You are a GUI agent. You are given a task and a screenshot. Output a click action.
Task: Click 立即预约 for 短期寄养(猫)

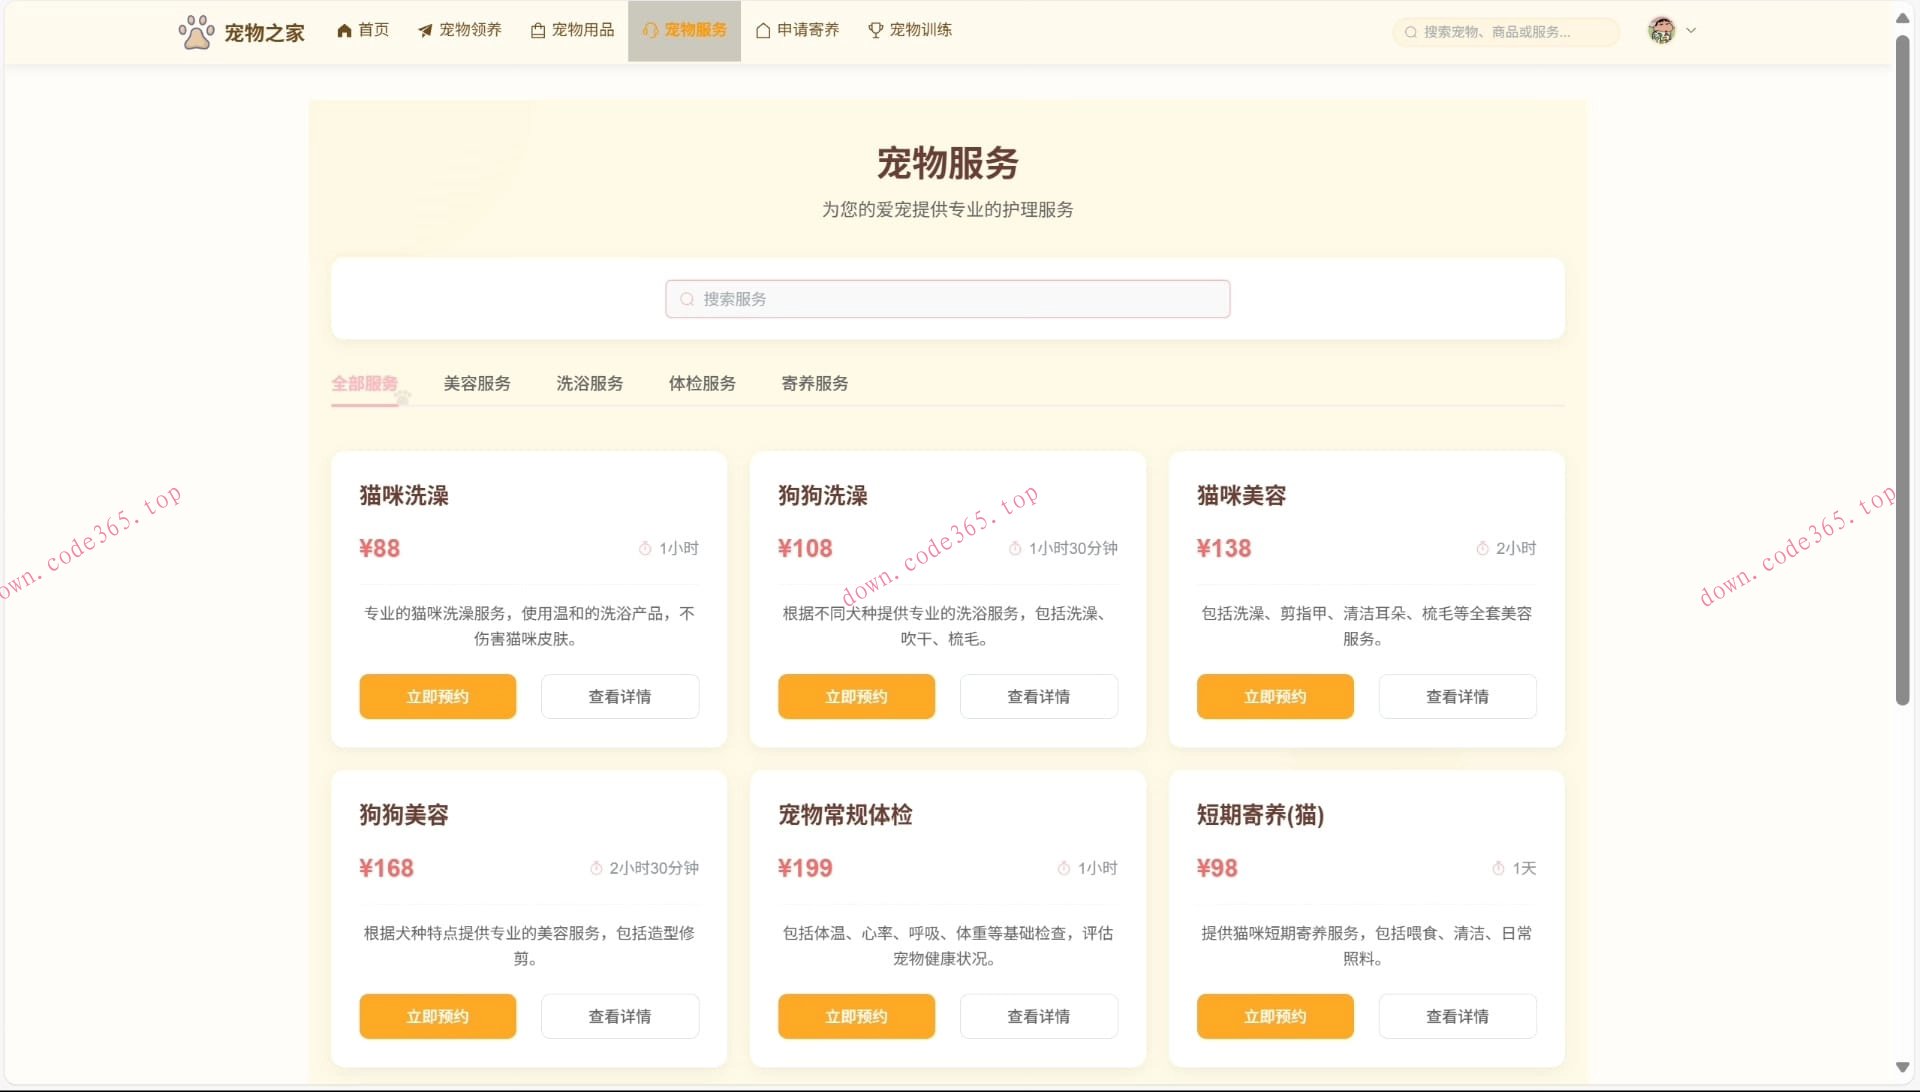[1274, 1016]
